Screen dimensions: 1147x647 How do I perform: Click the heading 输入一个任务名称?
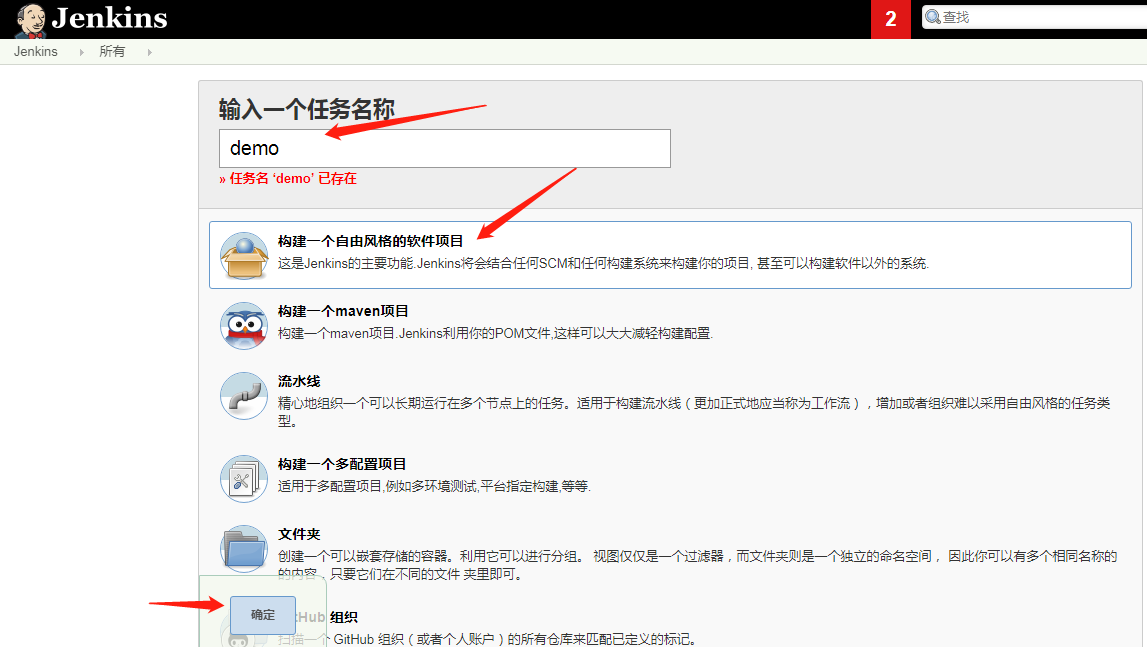[x=307, y=109]
